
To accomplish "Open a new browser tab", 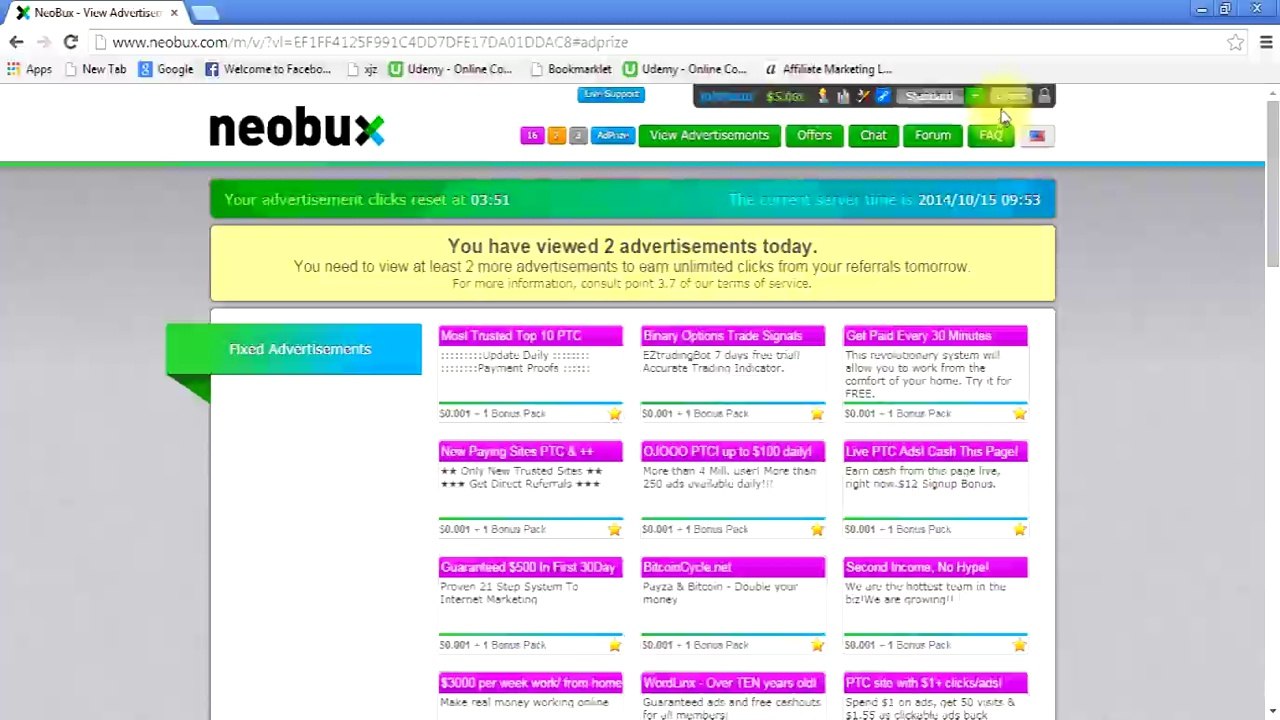I will [x=204, y=12].
